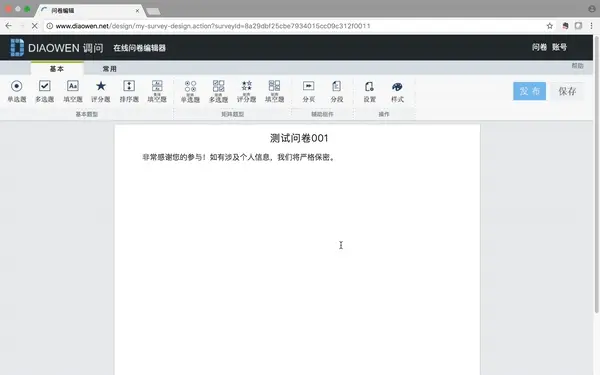Click the page vertical scrollbar
600x375 pixels.
(596, 174)
